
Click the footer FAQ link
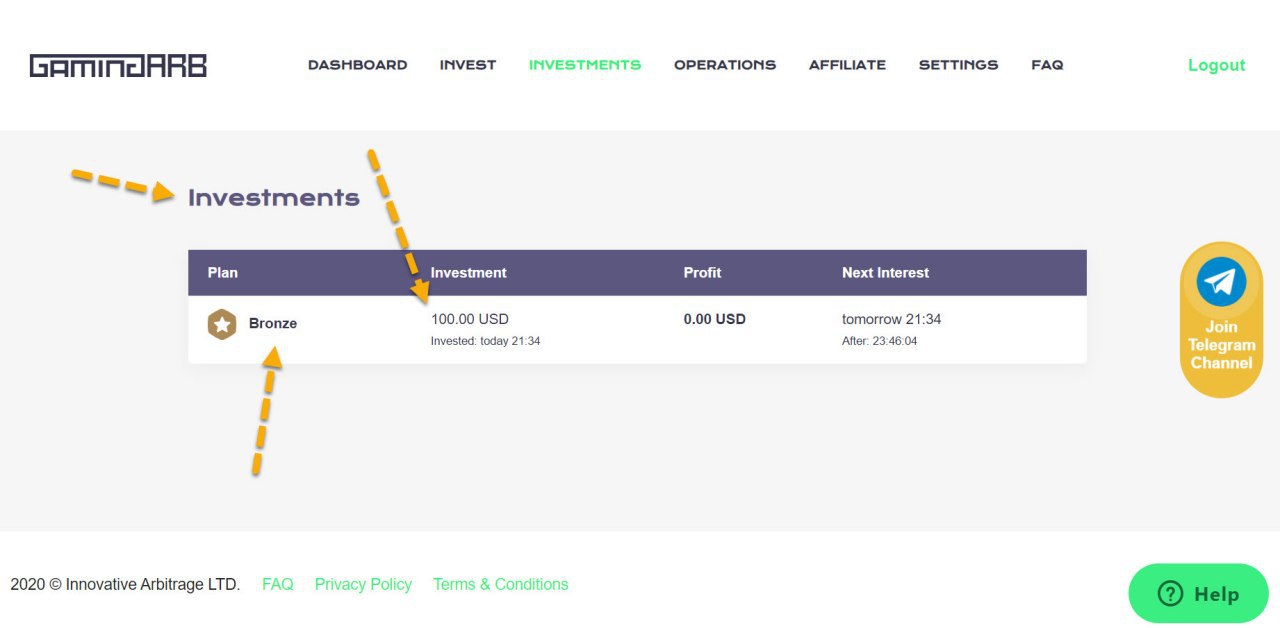point(278,584)
